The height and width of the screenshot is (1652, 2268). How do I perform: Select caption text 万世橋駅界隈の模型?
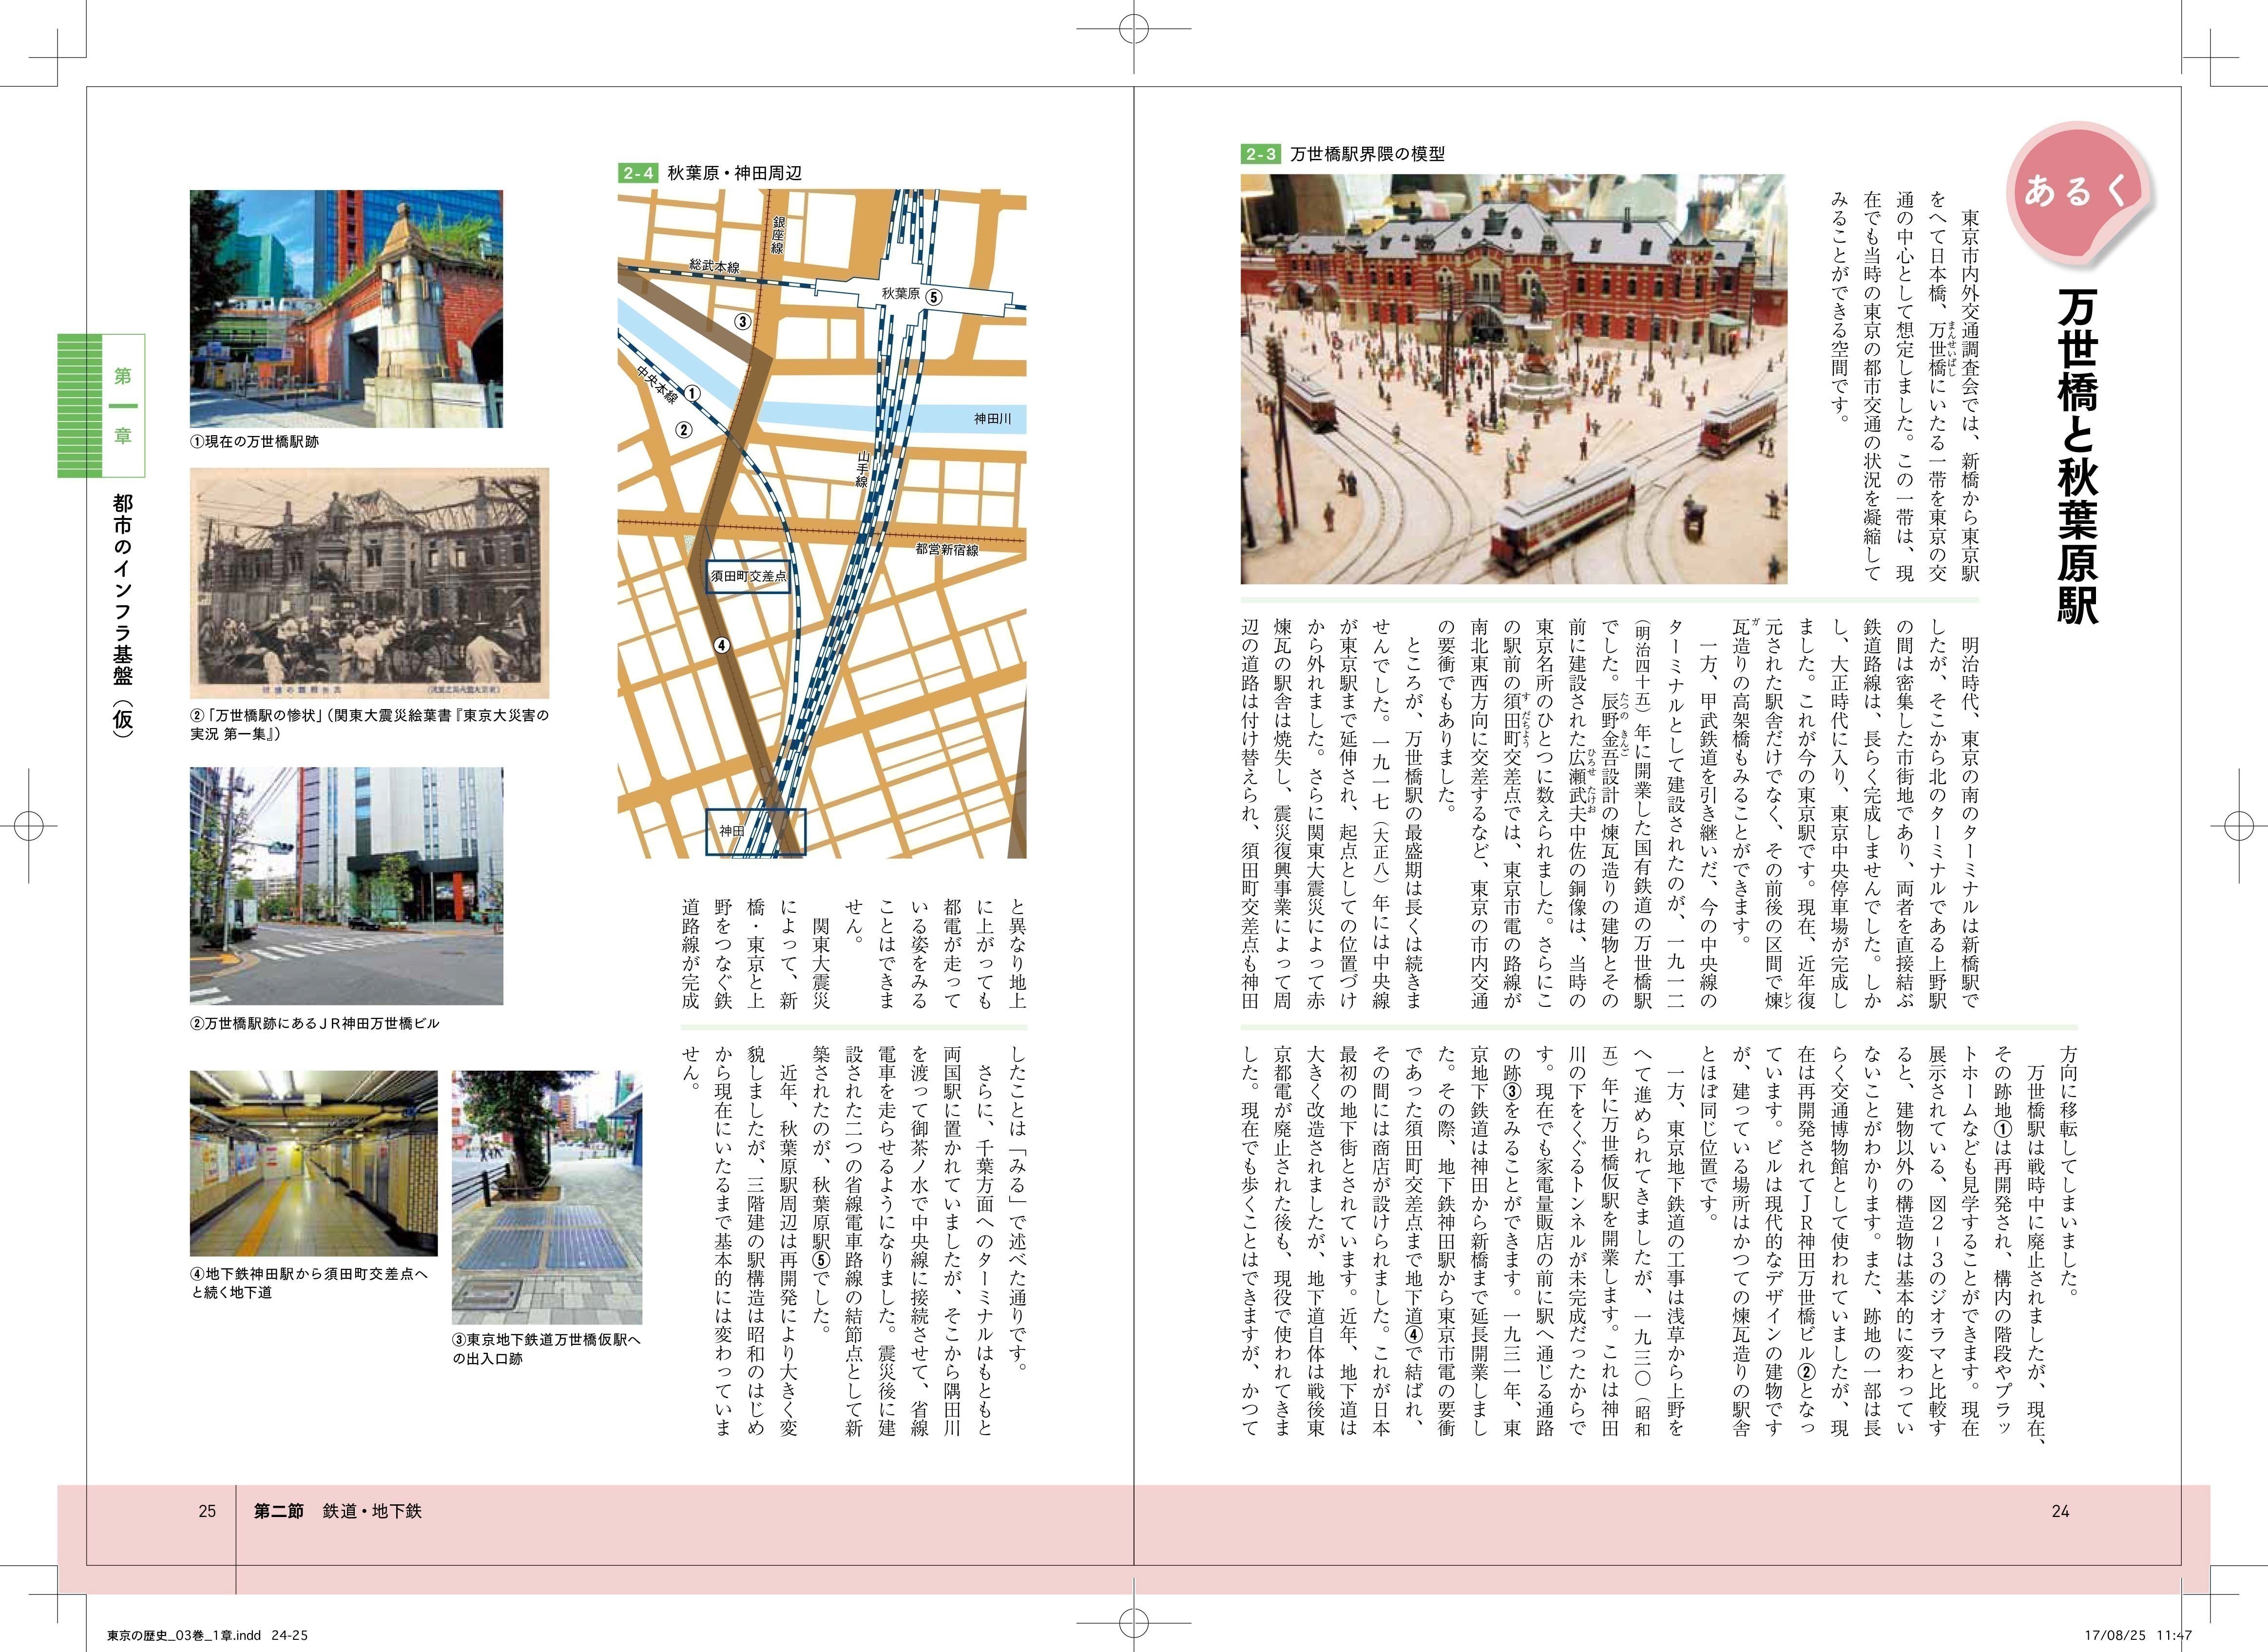(1366, 154)
